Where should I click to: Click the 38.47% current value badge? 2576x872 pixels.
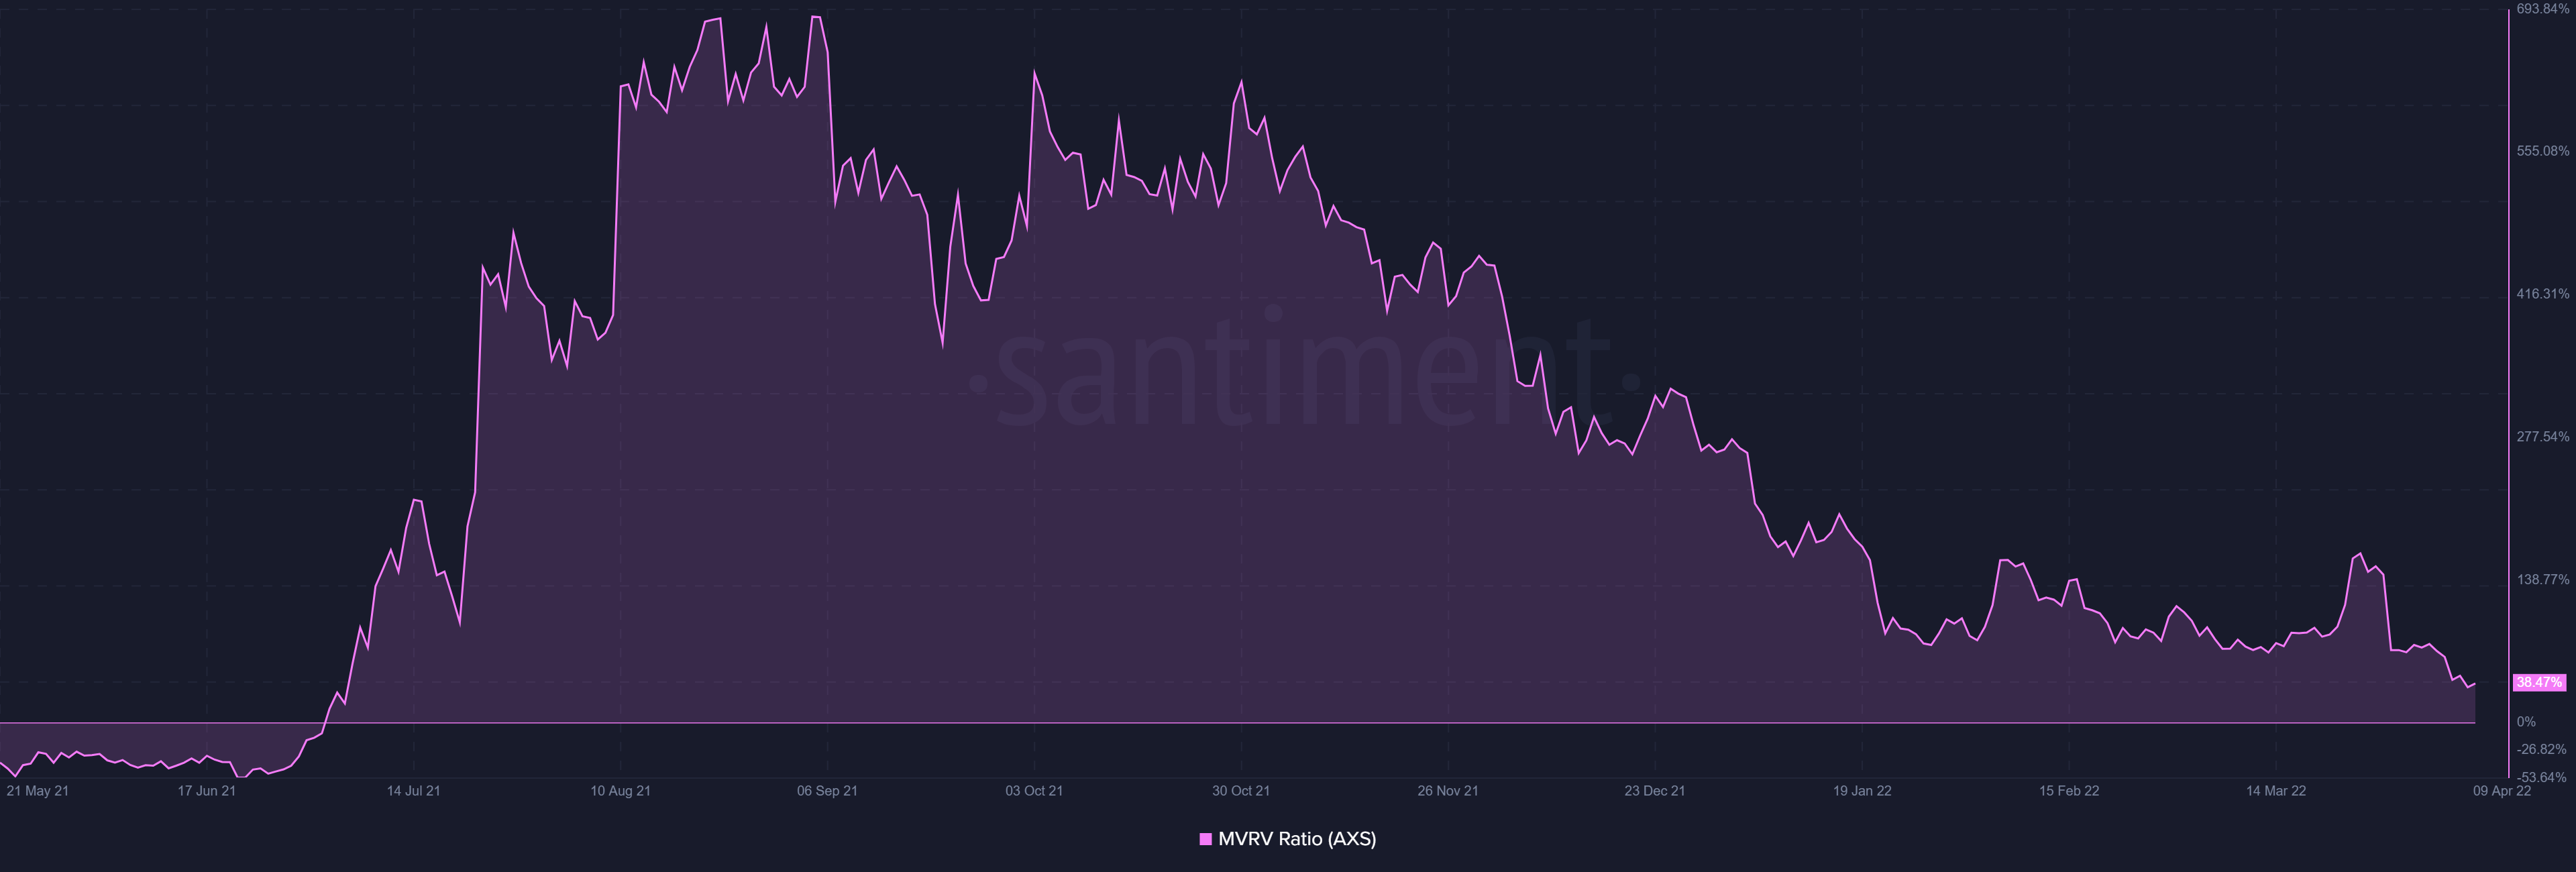(2539, 682)
